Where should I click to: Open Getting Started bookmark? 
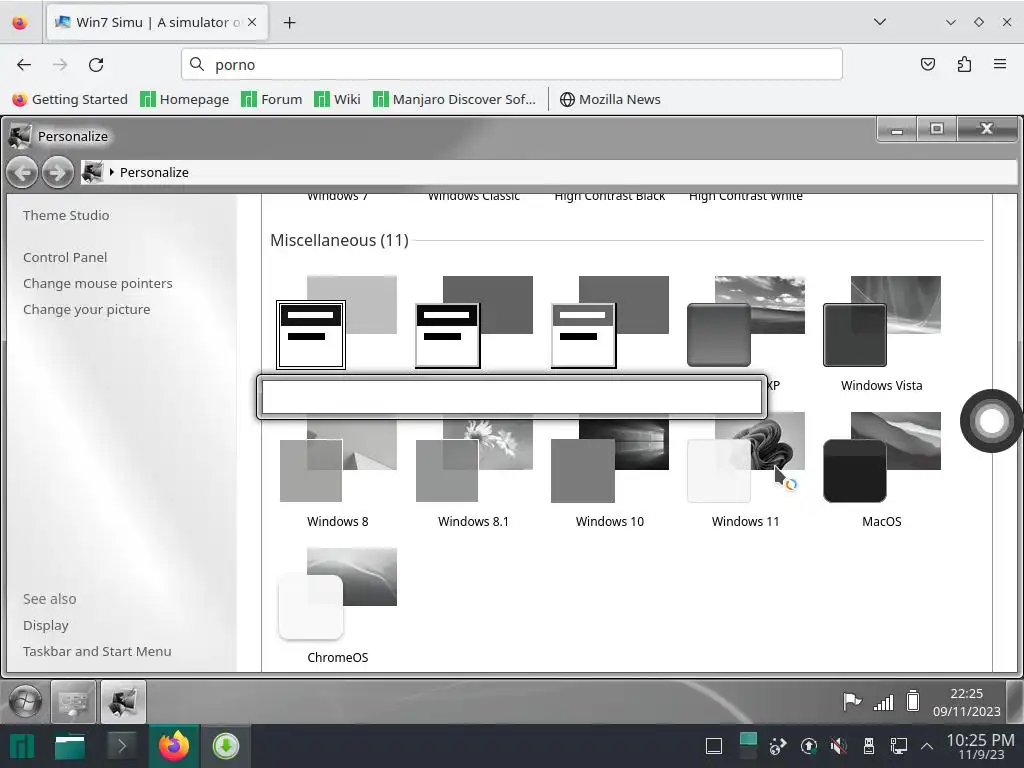tap(70, 99)
